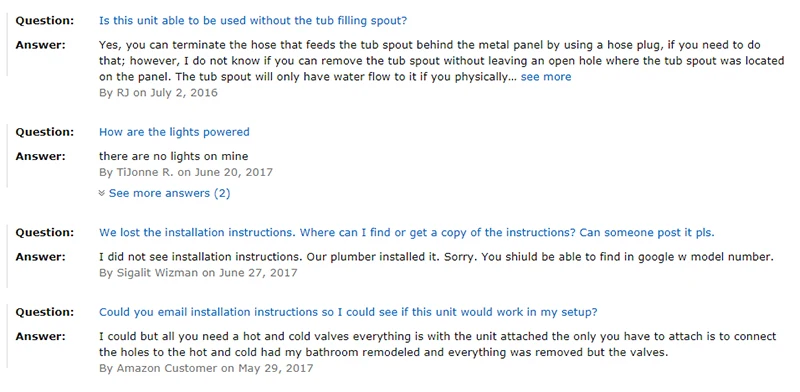
Task: Expand 'See more answers (2)'
Action: [169, 193]
